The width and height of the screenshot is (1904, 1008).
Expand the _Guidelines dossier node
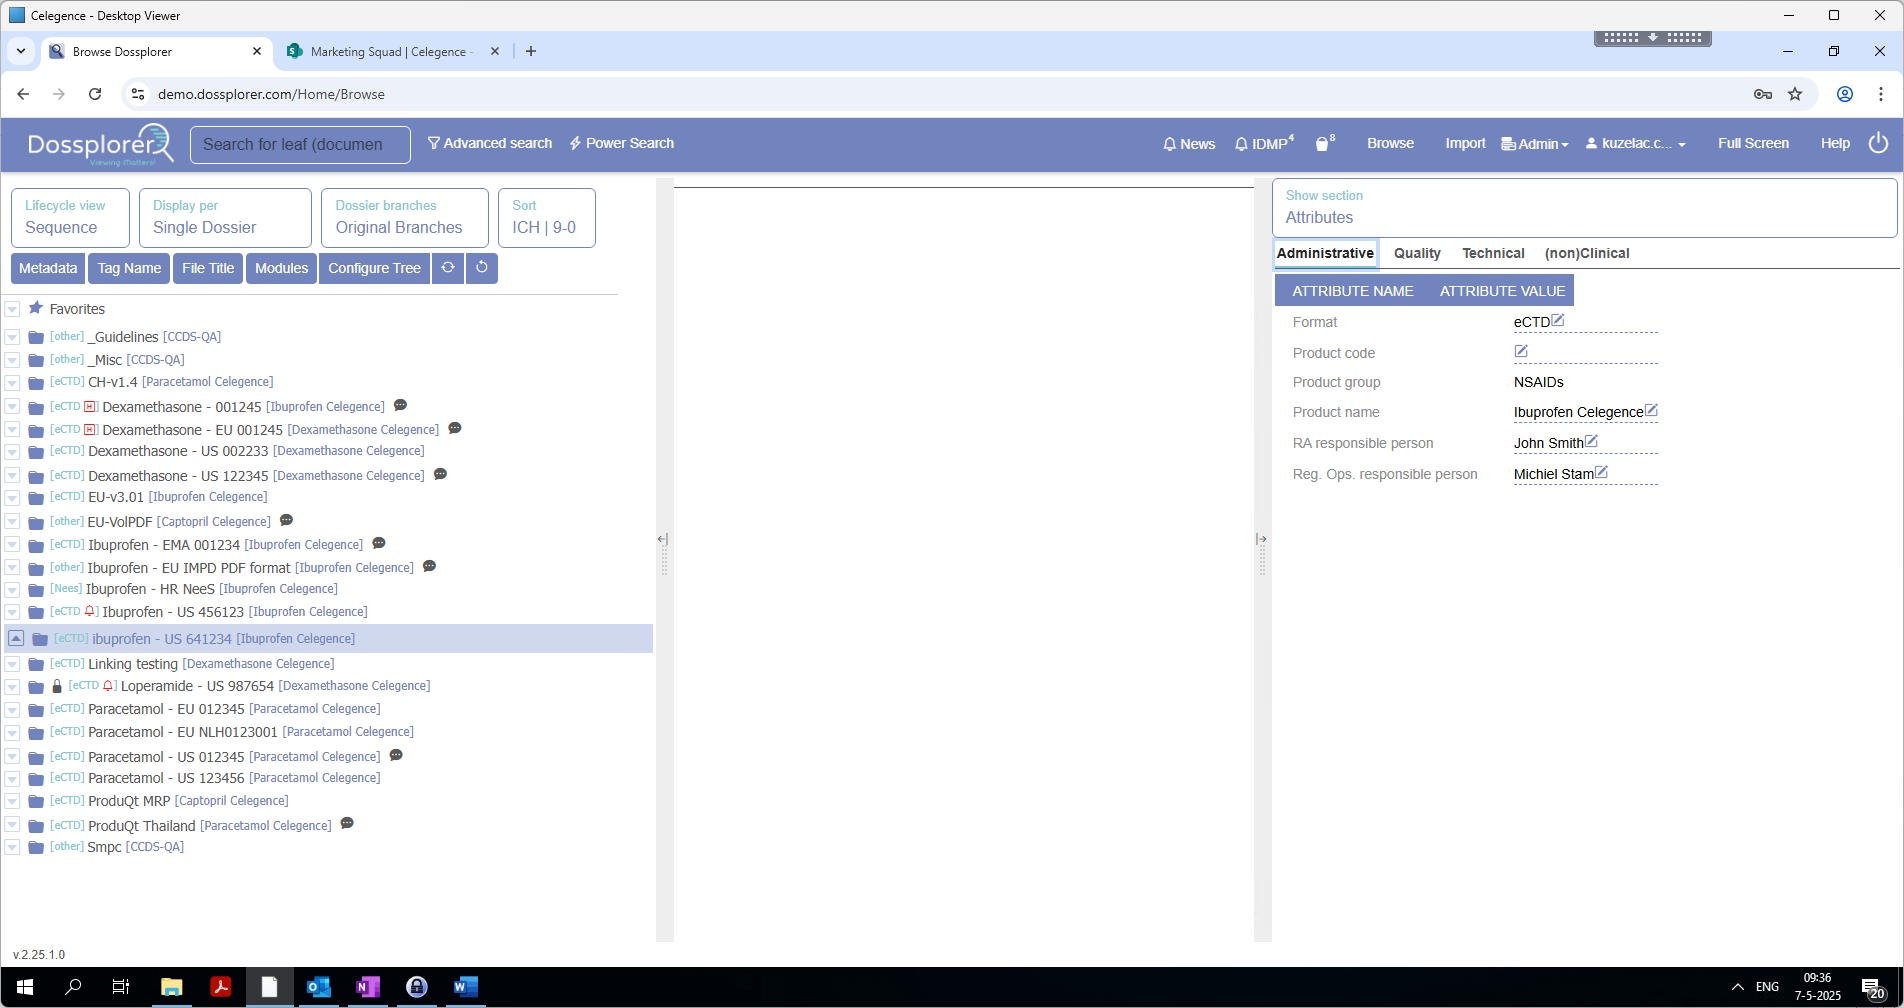[x=12, y=337]
